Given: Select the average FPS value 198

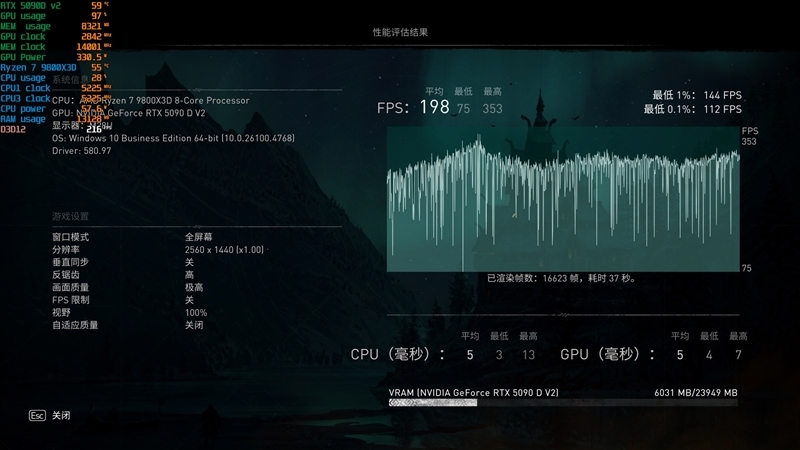Looking at the screenshot, I should click(435, 107).
